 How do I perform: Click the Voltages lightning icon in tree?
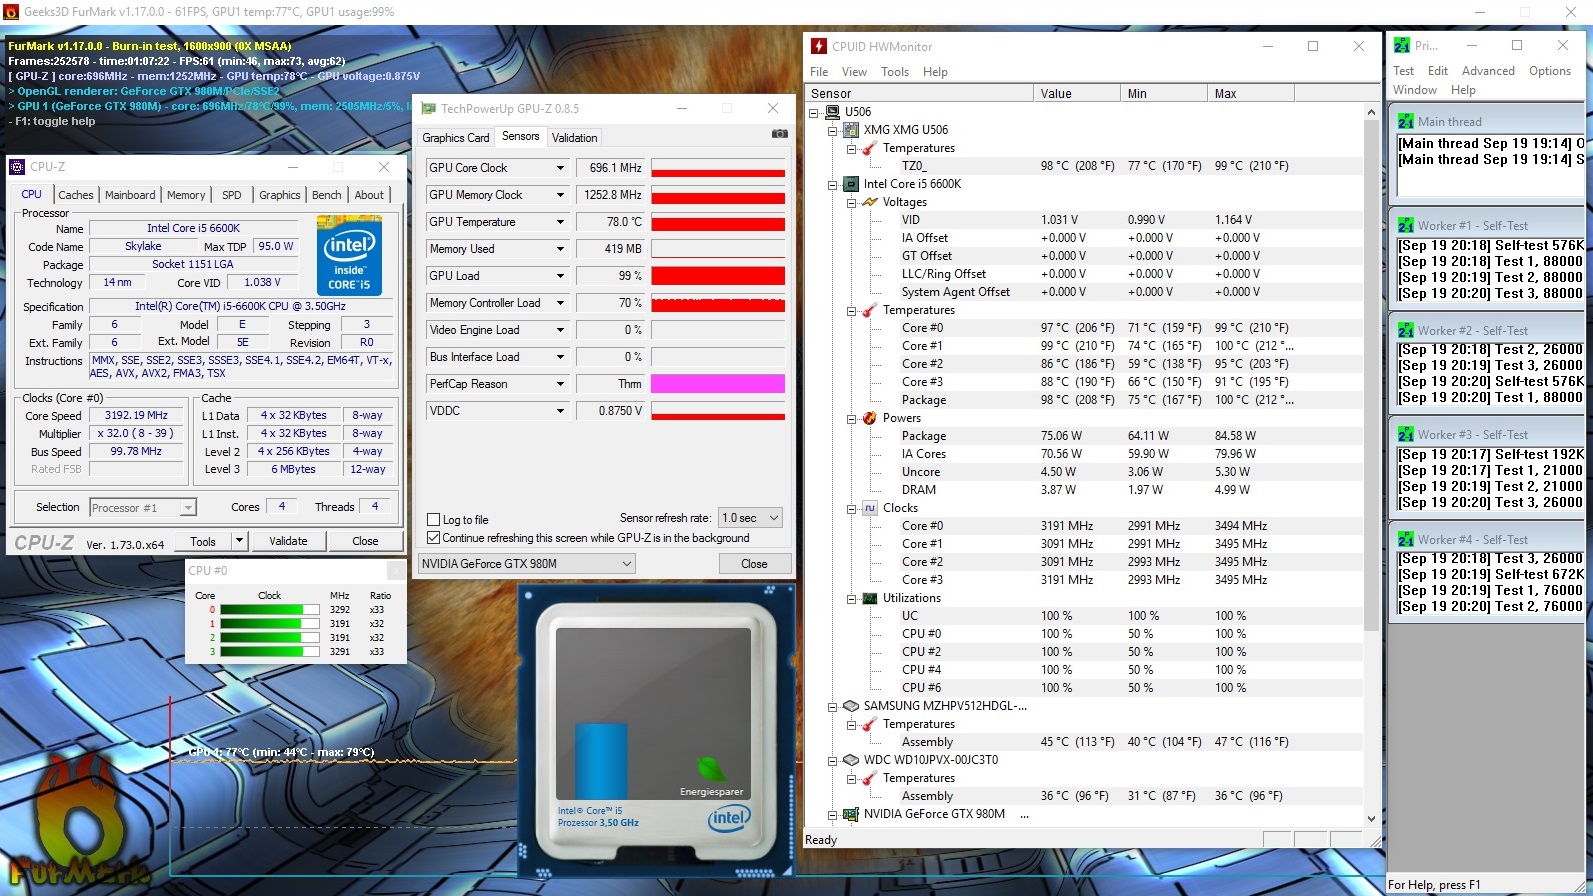point(869,202)
